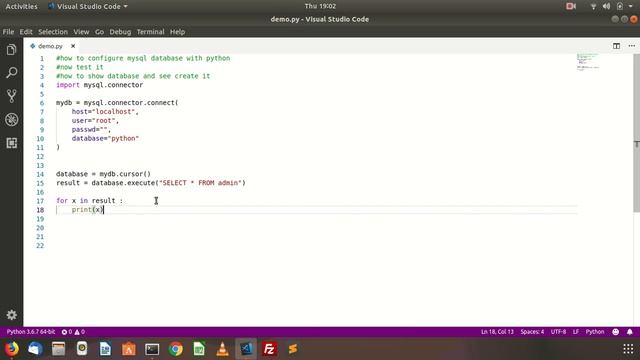This screenshot has height=360, width=640.
Task: Change the LF end-of-line sequence
Action: (x=576, y=332)
